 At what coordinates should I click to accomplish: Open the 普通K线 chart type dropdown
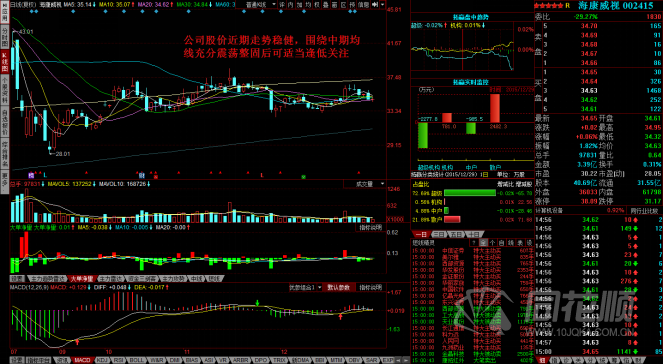coord(261,5)
